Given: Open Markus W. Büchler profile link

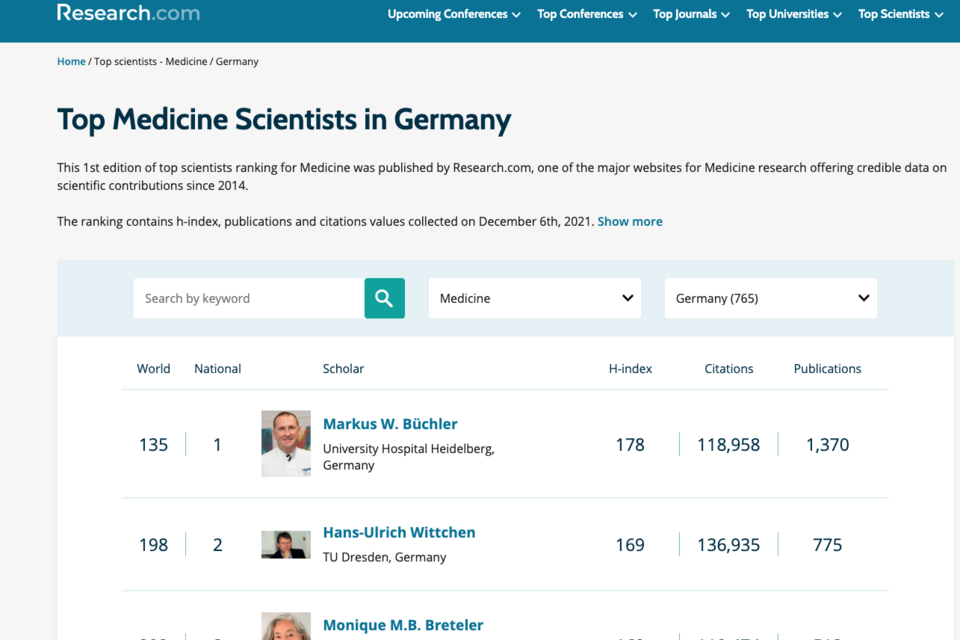Looking at the screenshot, I should click(390, 424).
